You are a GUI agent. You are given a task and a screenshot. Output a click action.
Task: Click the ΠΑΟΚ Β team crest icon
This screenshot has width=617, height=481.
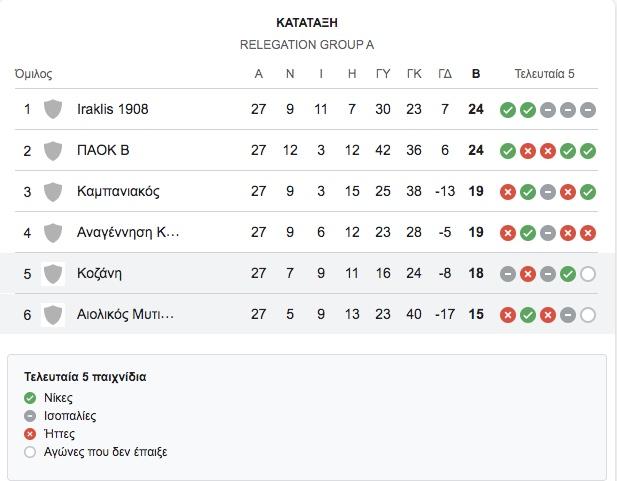coord(53,150)
